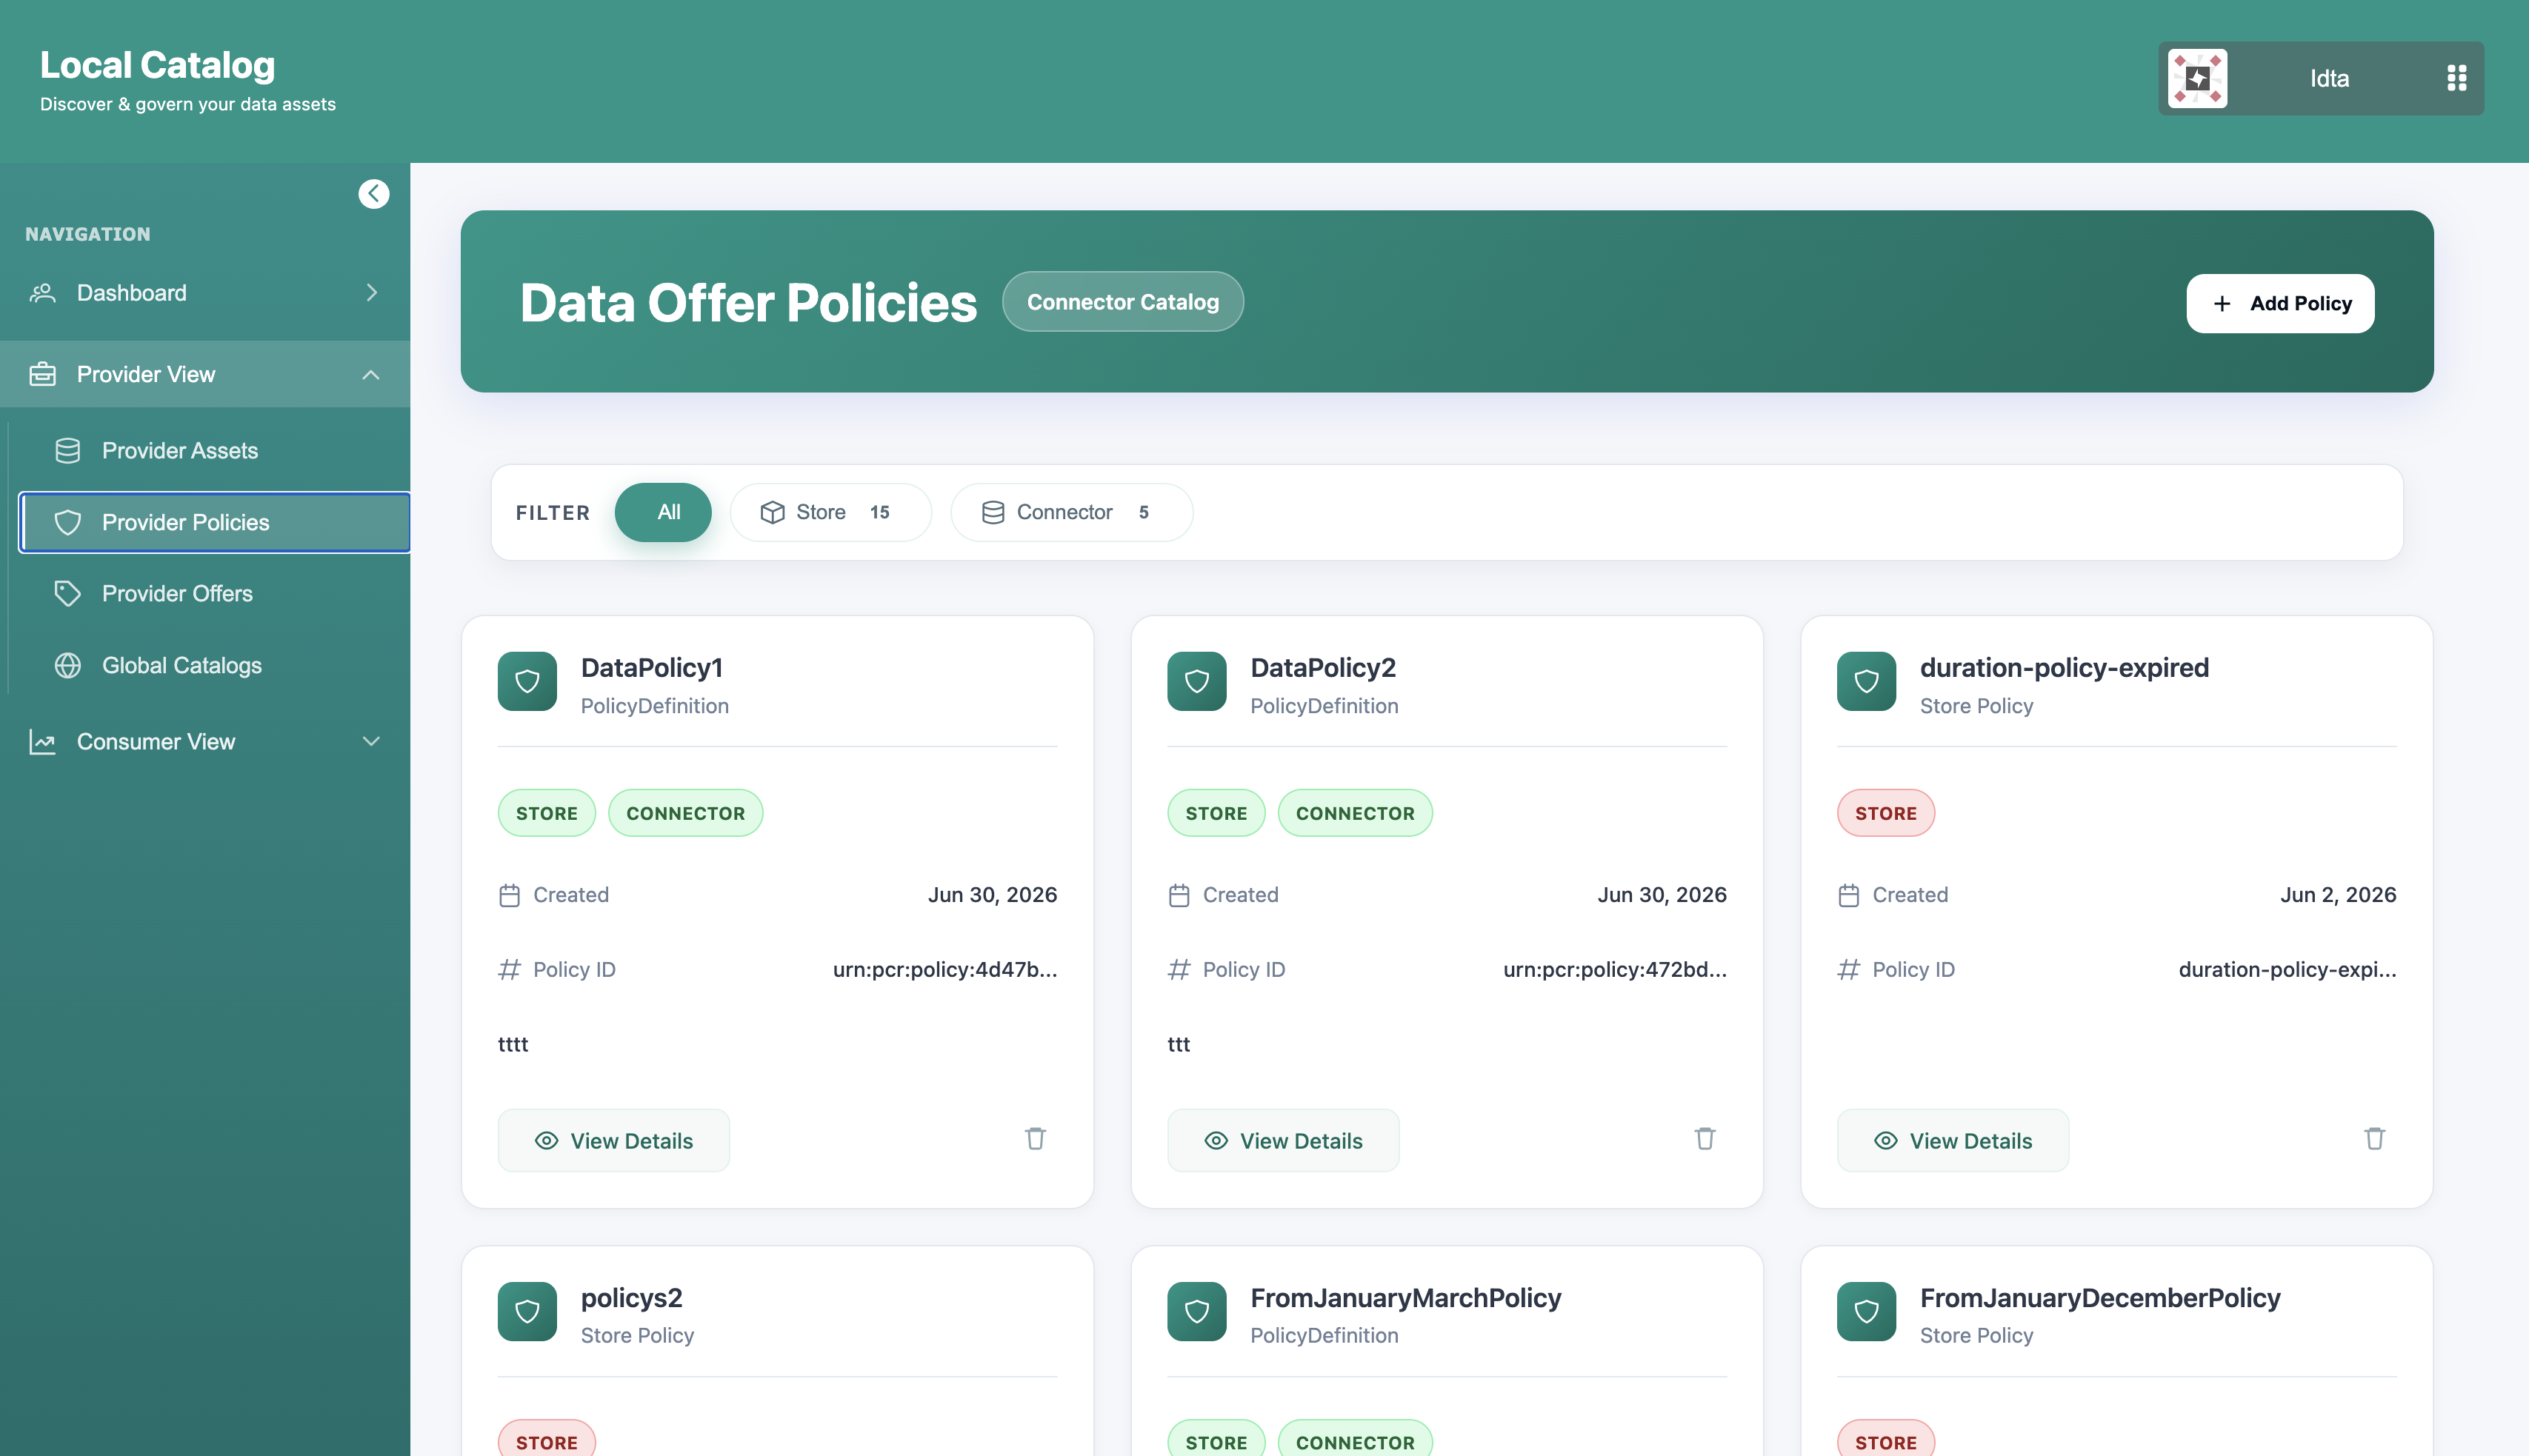Click the shield icon on duration-policy-expired card

[x=1866, y=682]
